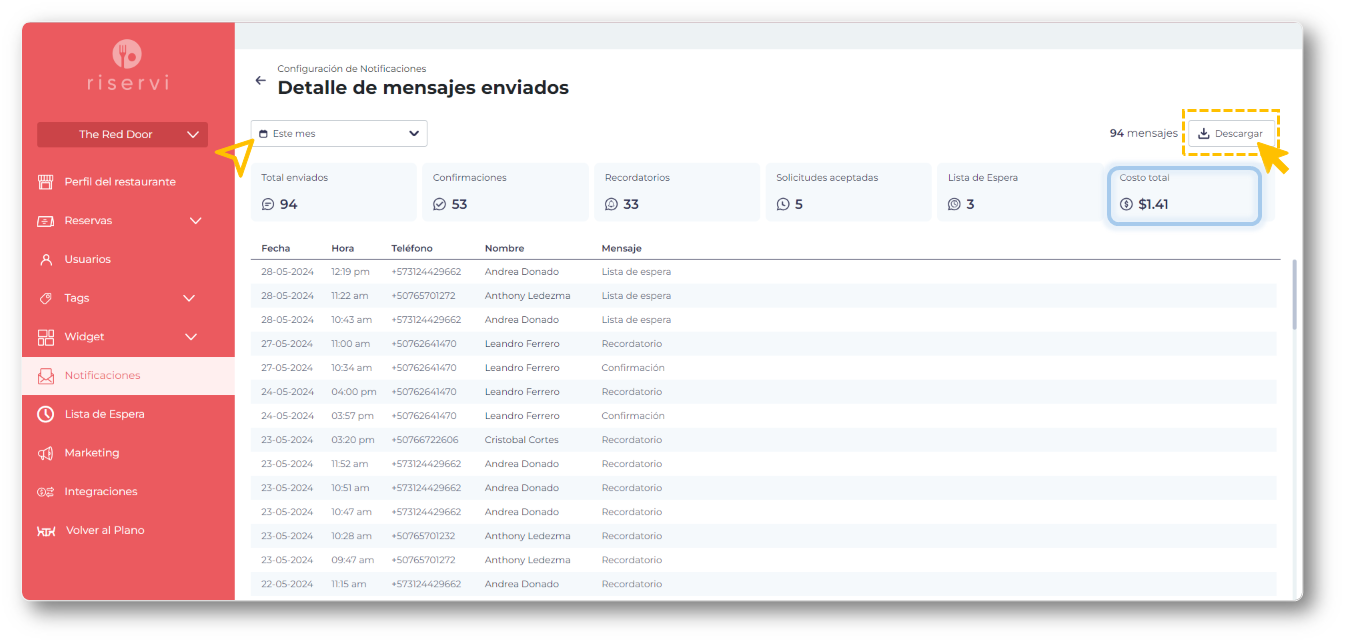
Task: Click the Descargar button
Action: tap(1231, 133)
